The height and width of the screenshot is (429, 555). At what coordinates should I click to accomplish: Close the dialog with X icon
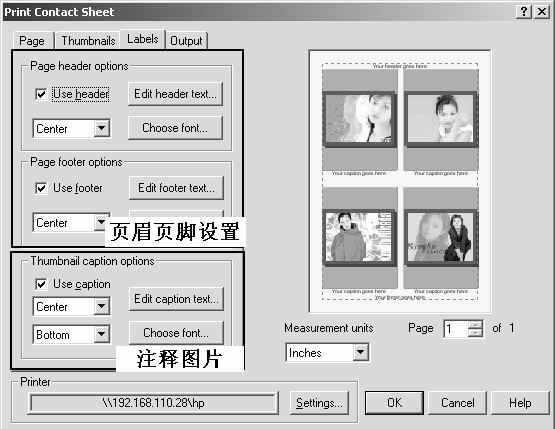(x=542, y=11)
